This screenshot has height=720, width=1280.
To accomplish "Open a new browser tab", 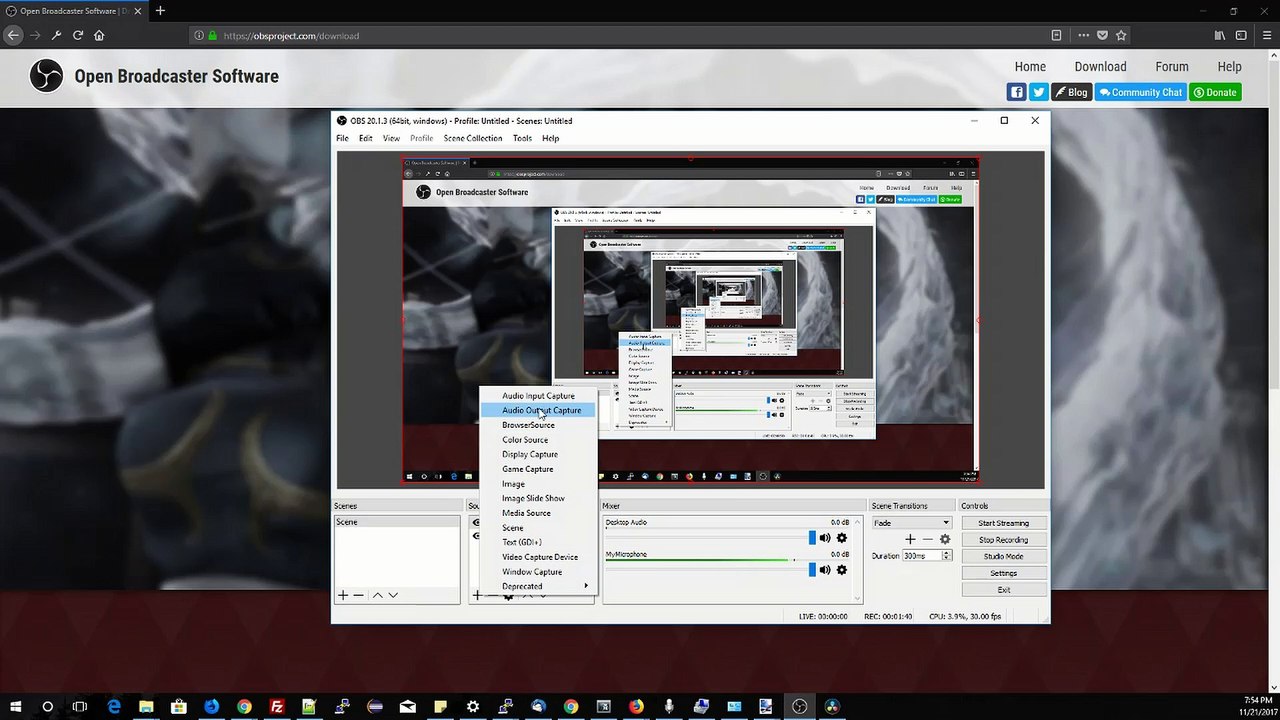I will coord(160,11).
